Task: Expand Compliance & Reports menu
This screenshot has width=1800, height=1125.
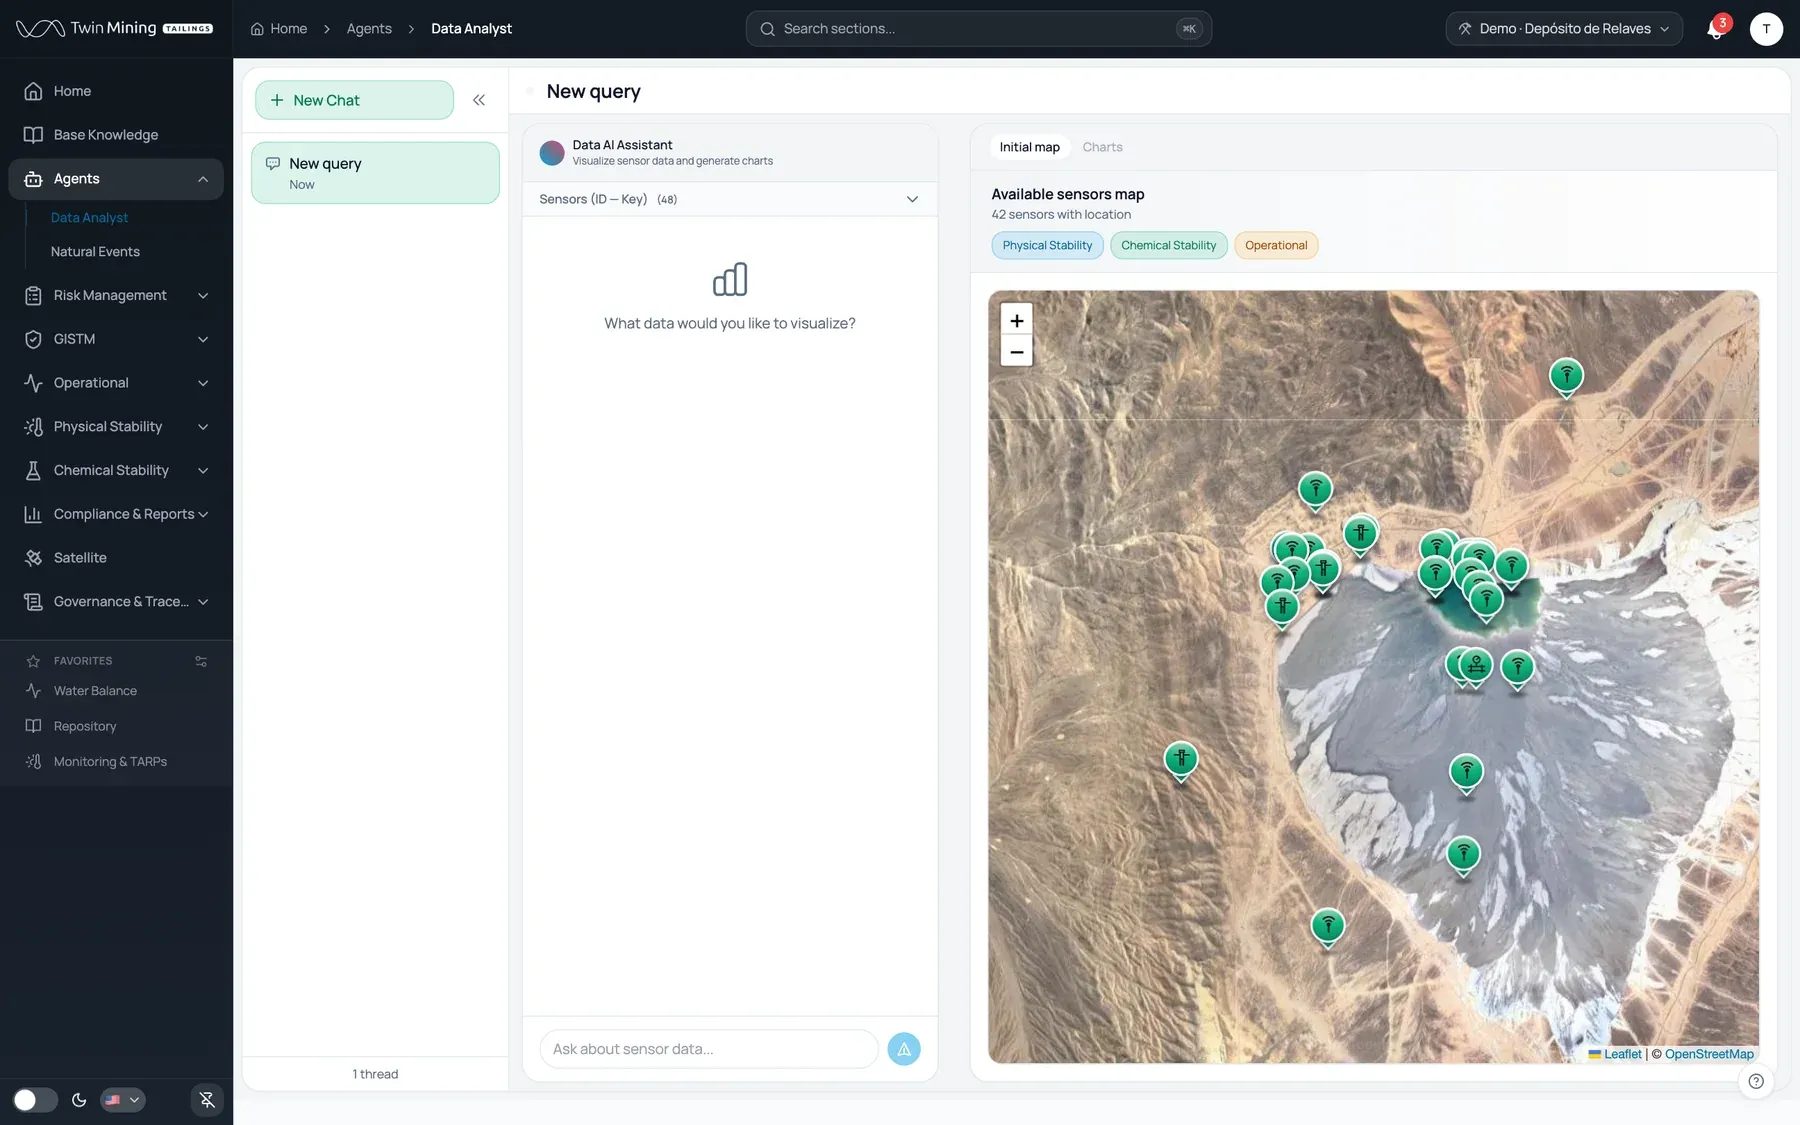Action: point(116,514)
